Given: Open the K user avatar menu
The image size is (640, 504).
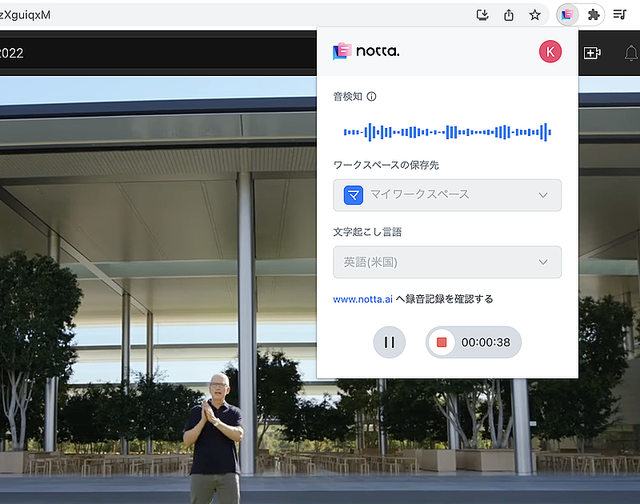Looking at the screenshot, I should (x=550, y=52).
